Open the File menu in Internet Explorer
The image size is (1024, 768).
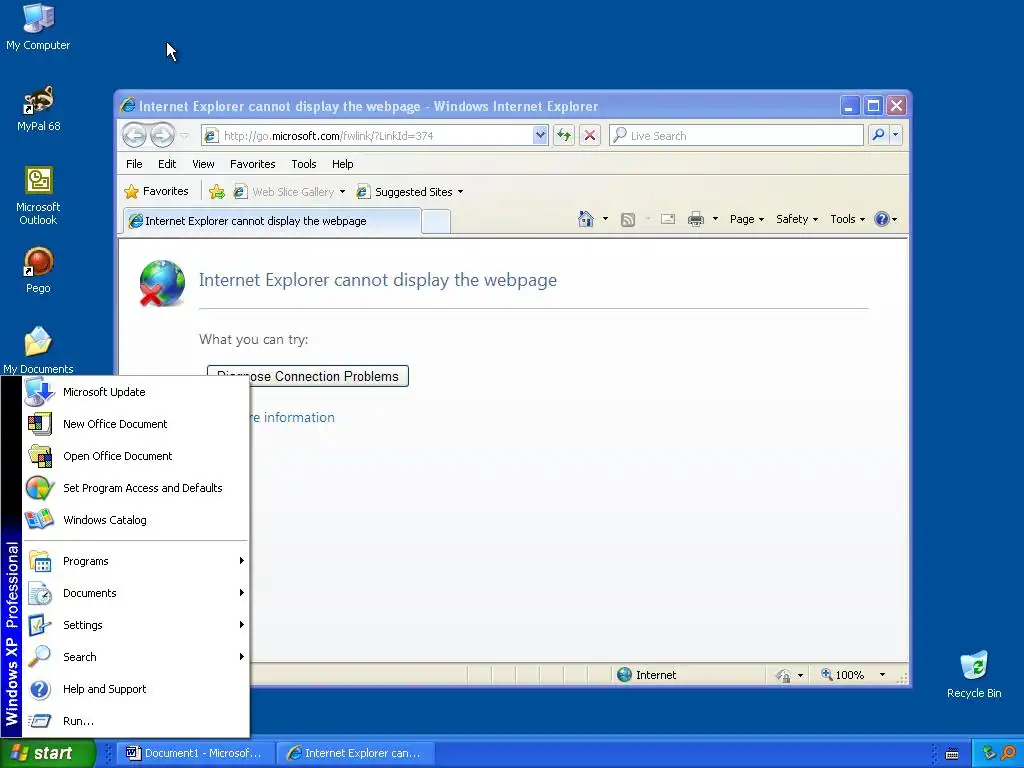134,164
